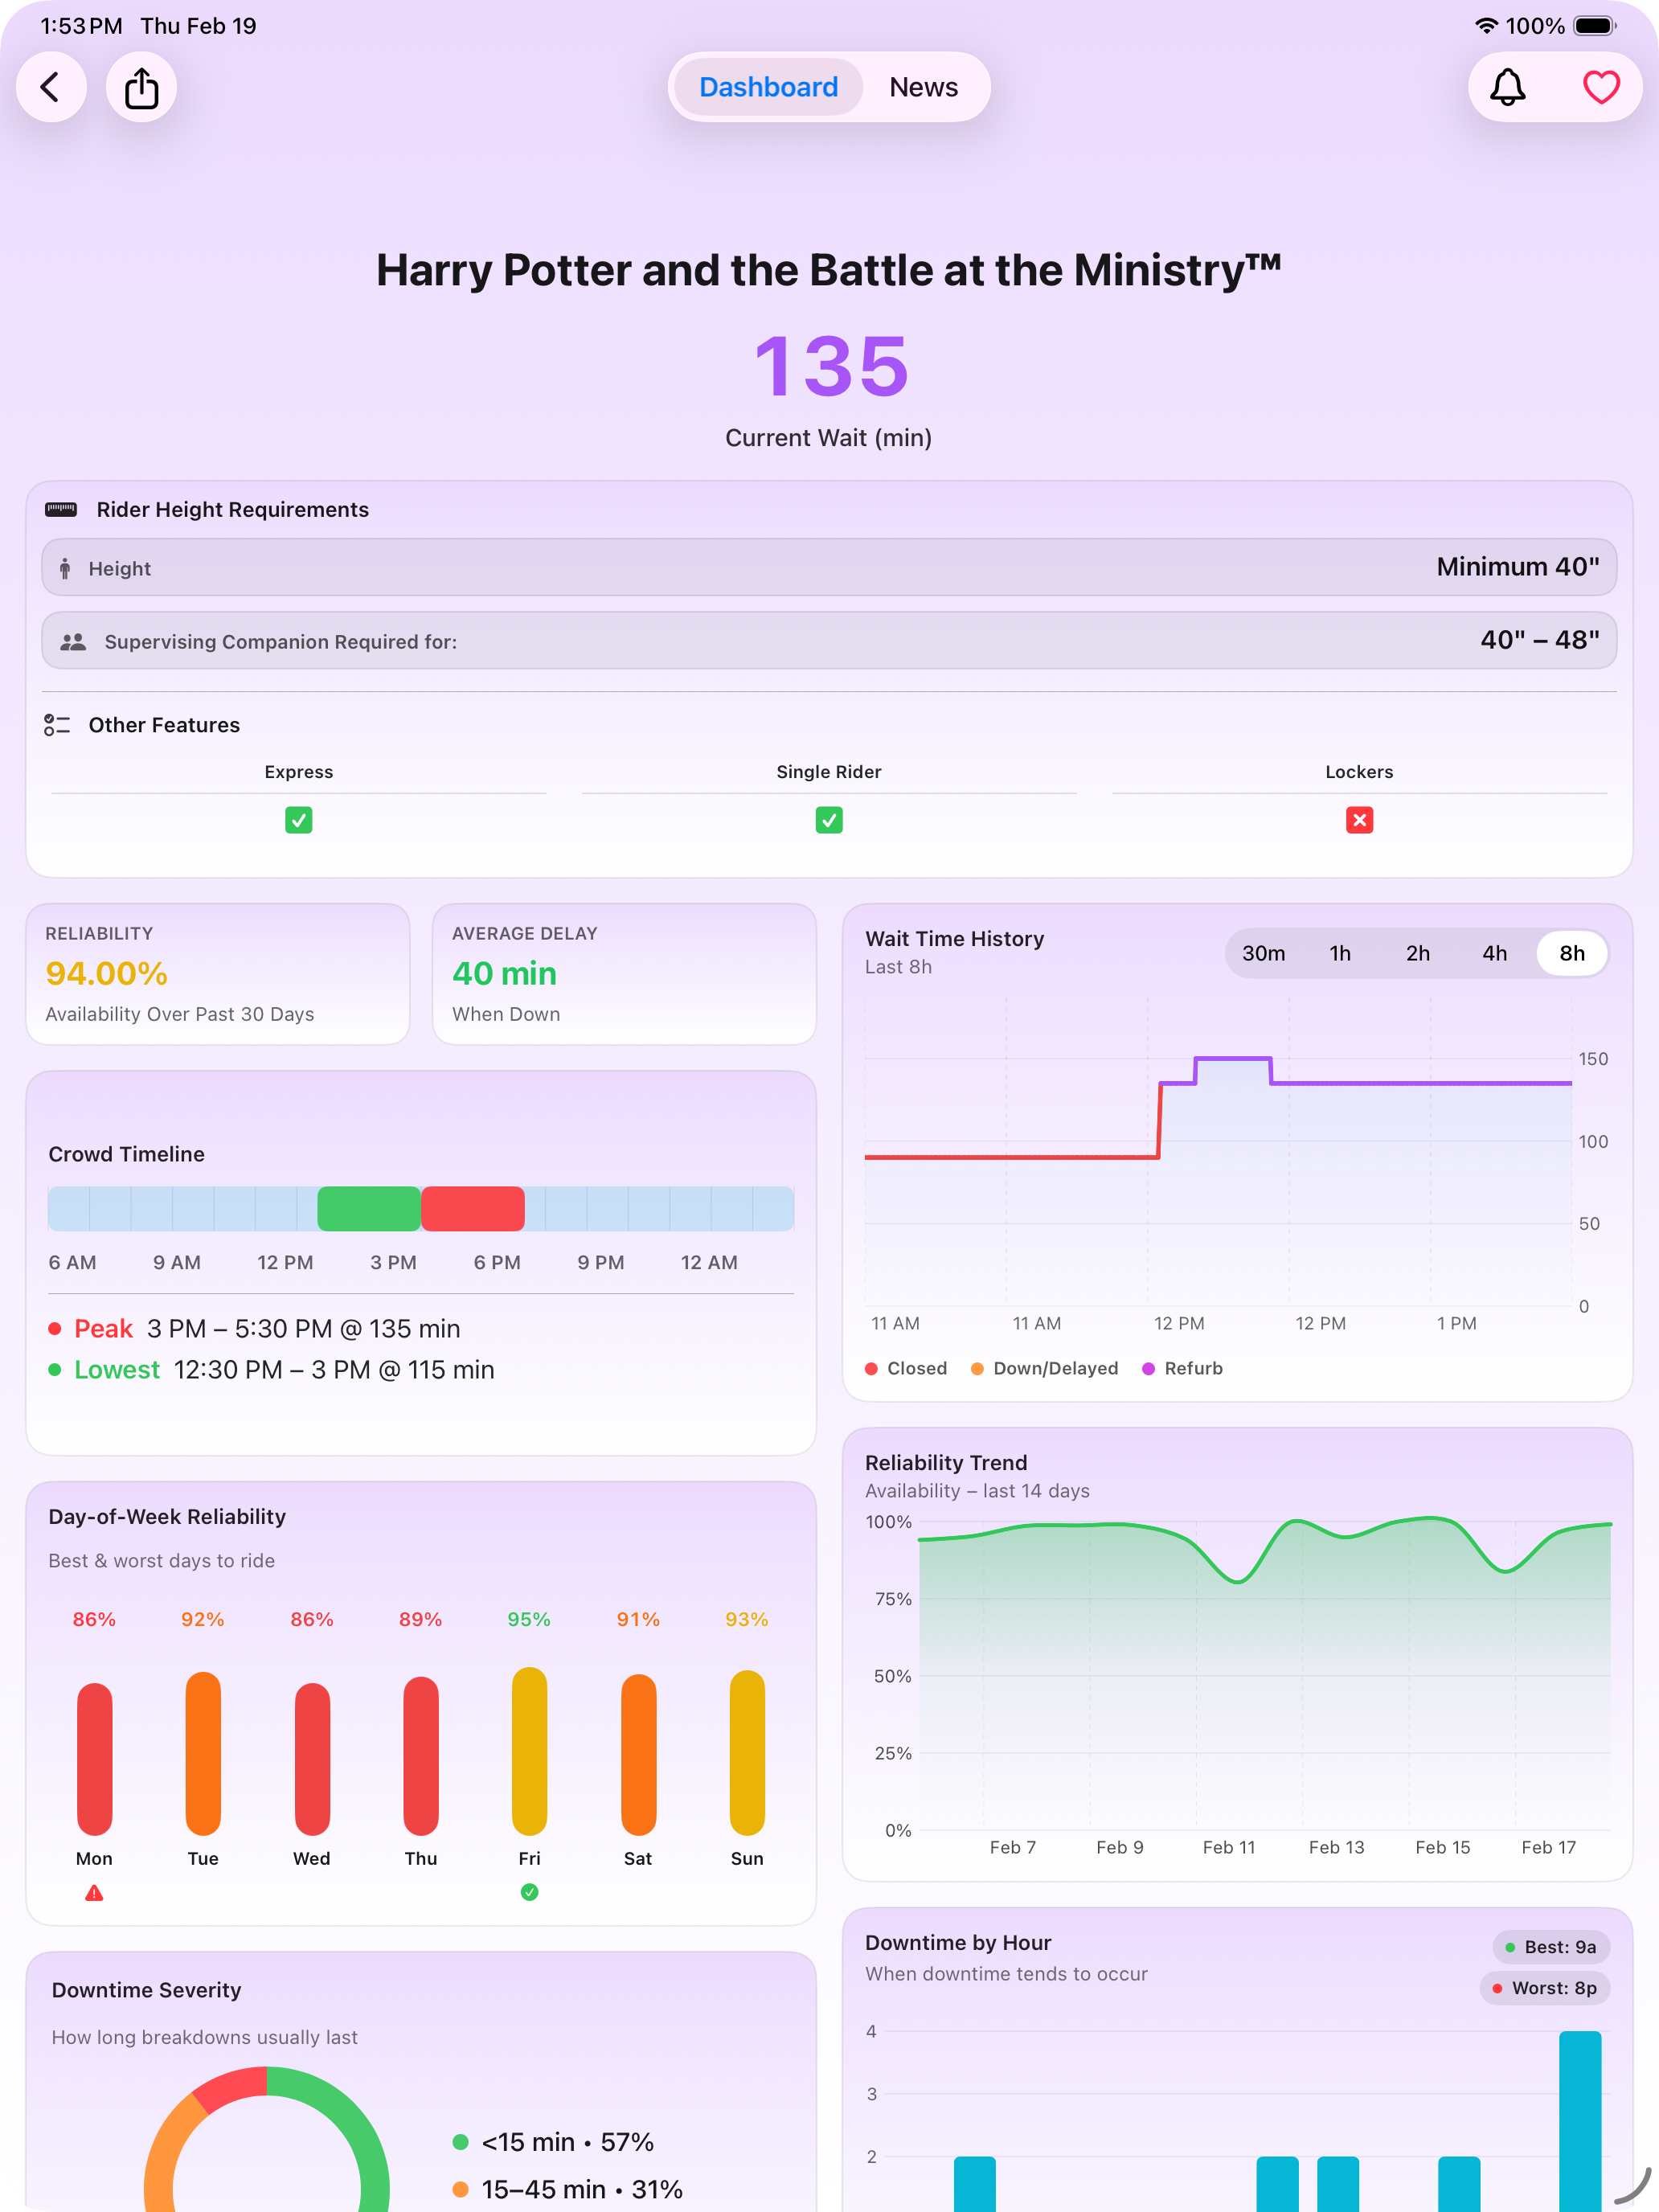Image resolution: width=1659 pixels, height=2212 pixels.
Task: Tap the Wi-Fi status icon
Action: click(1486, 26)
